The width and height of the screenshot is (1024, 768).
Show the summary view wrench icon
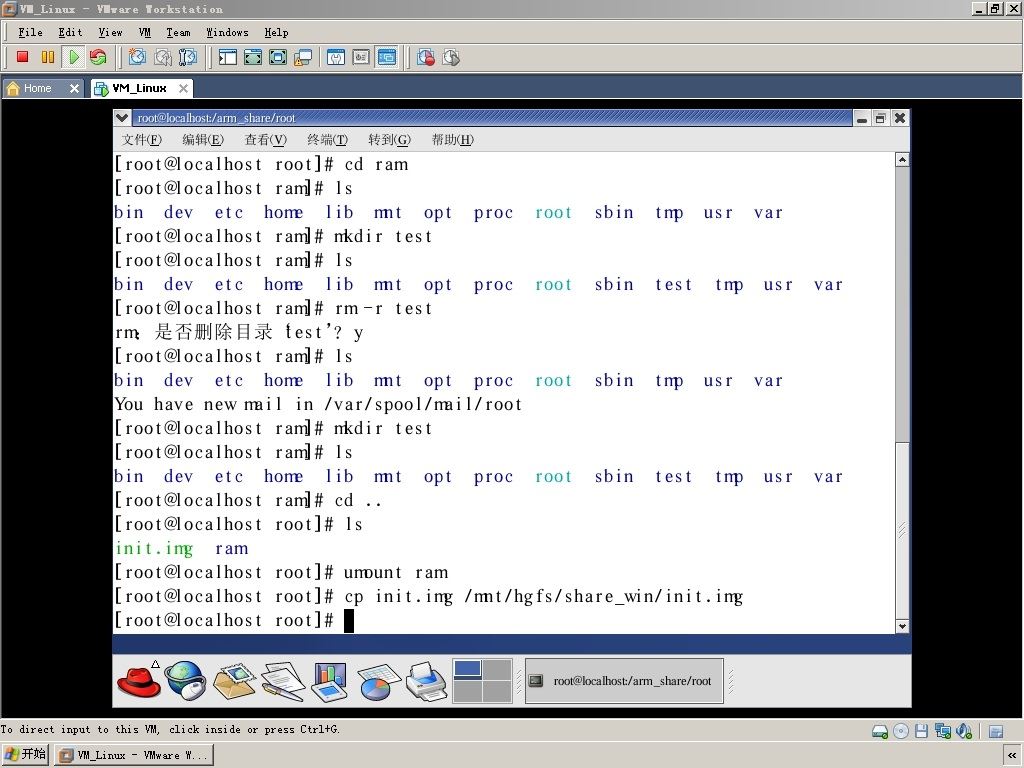336,57
